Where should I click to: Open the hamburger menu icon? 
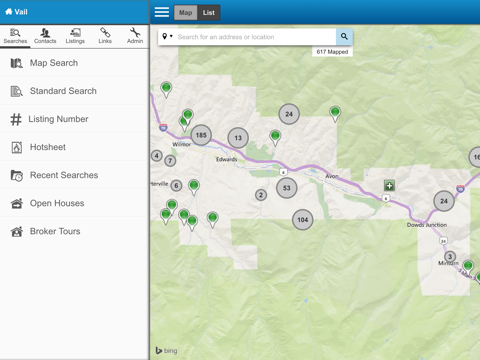point(162,12)
